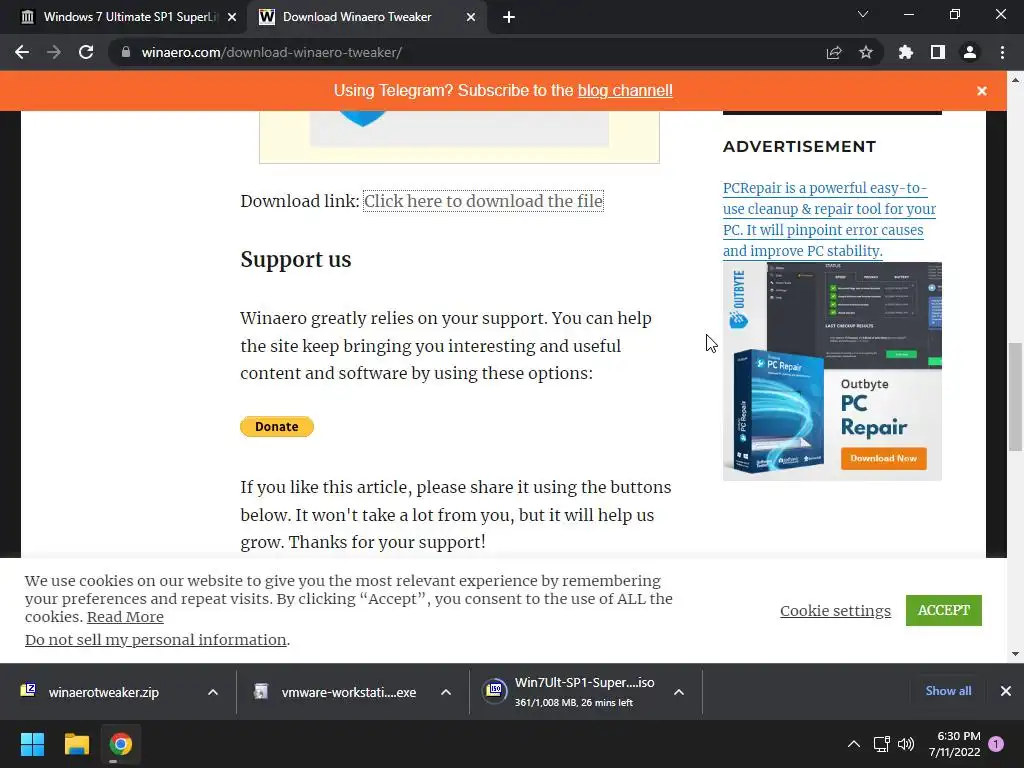Share this page icon in address bar
Viewport: 1024px width, 768px height.
tap(834, 52)
